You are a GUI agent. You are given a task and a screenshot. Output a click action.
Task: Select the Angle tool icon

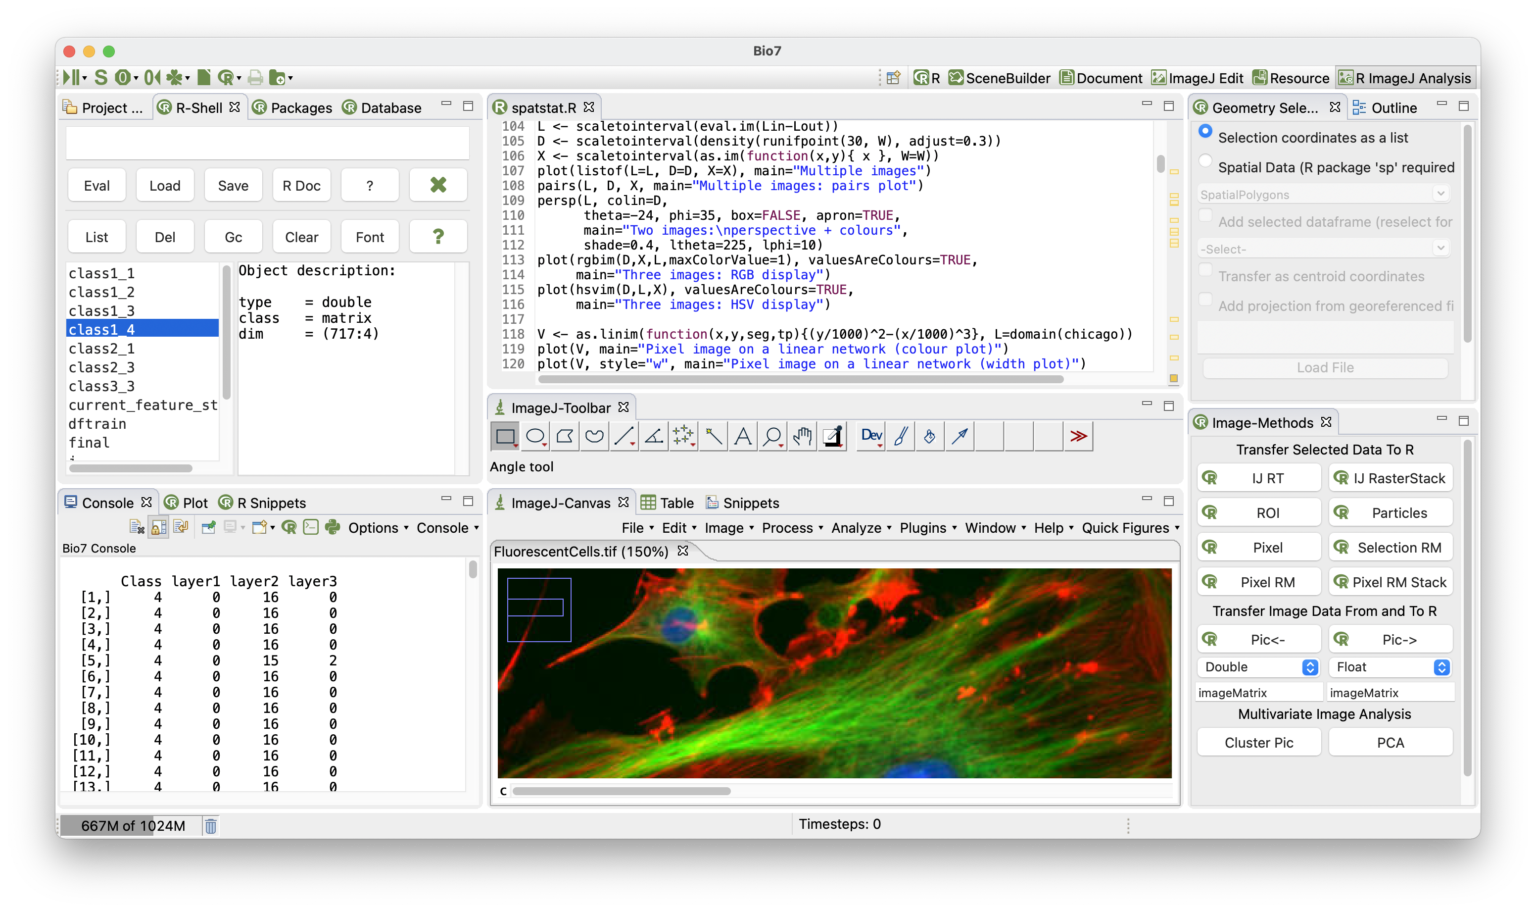pyautogui.click(x=654, y=436)
